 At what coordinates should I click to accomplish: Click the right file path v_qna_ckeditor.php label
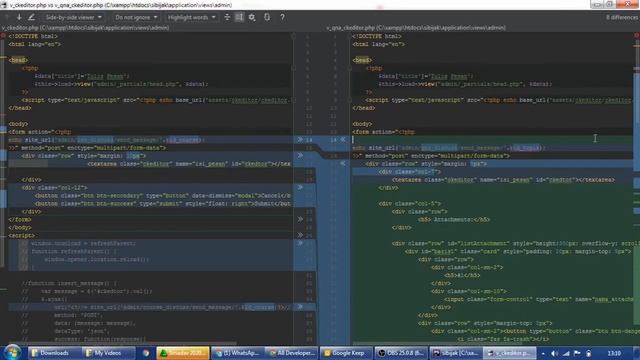416,28
